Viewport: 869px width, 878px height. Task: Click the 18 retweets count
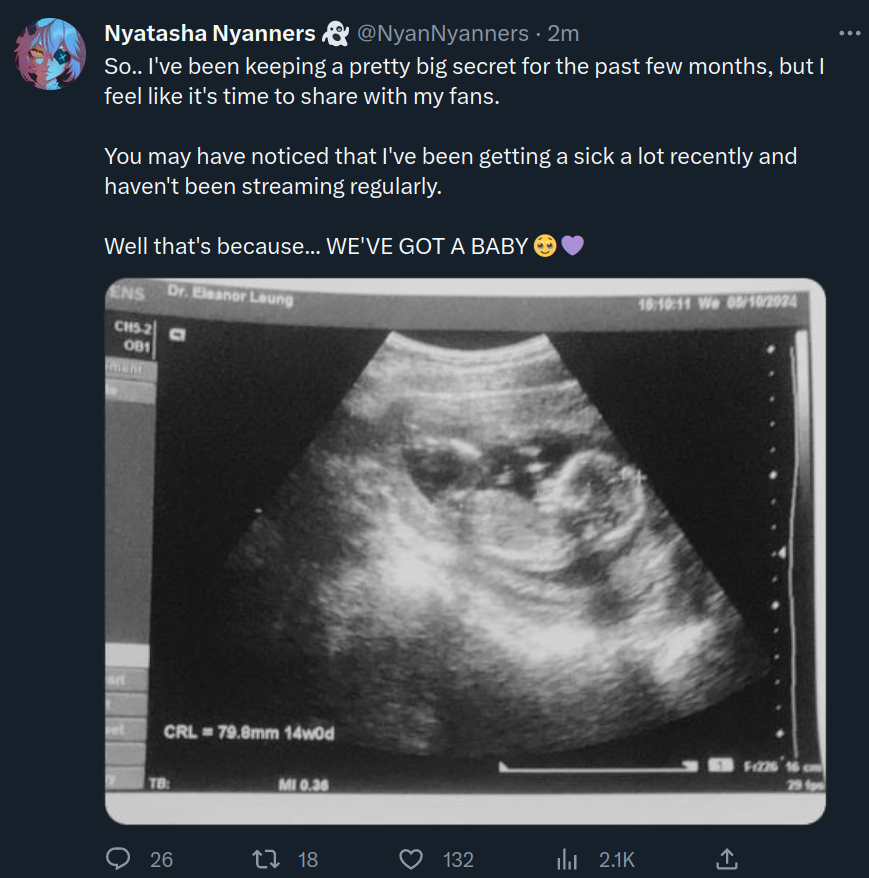tap(308, 859)
